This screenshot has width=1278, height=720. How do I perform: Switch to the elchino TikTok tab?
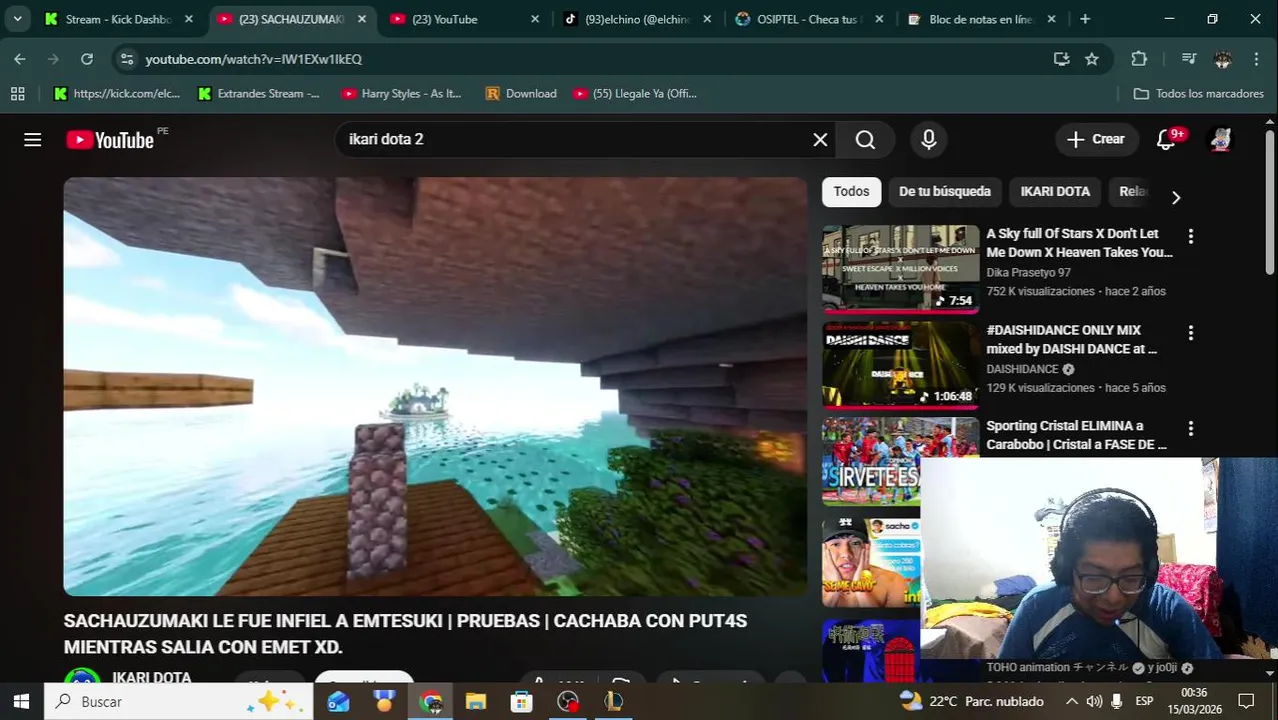point(637,19)
